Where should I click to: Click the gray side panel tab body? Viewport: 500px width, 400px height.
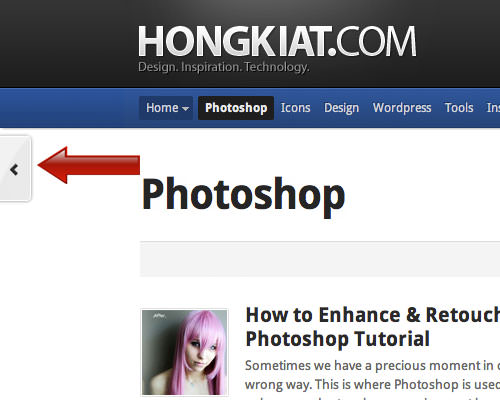pyautogui.click(x=15, y=169)
